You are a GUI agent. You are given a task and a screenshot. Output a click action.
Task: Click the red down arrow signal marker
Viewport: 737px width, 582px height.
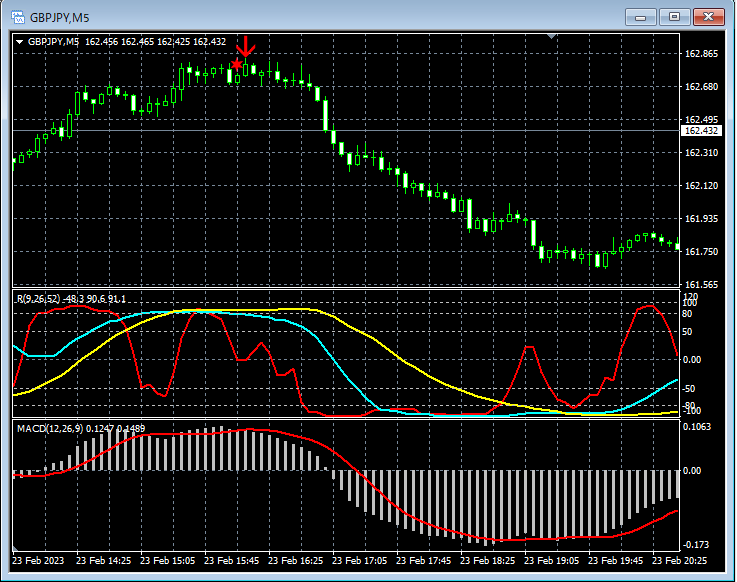(246, 47)
